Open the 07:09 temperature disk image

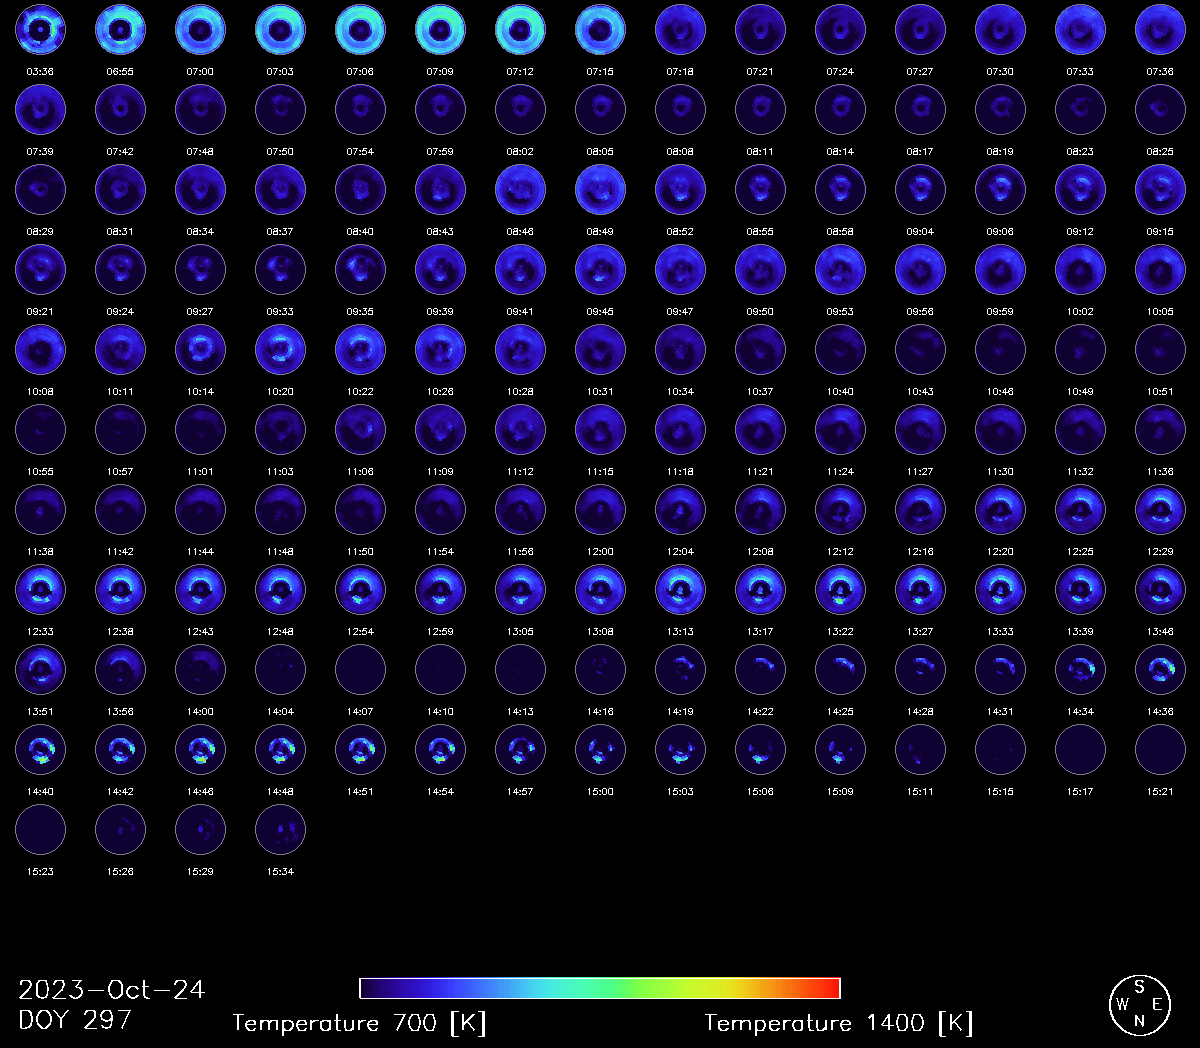440,30
